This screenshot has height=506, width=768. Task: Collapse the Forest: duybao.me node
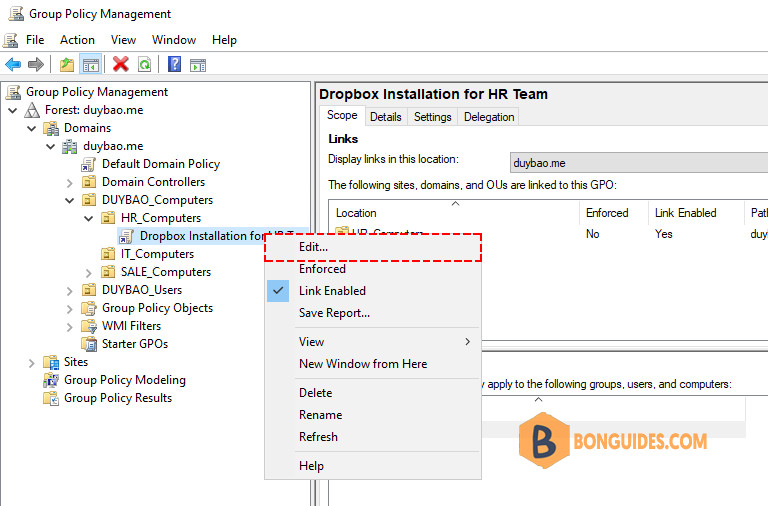(13, 110)
